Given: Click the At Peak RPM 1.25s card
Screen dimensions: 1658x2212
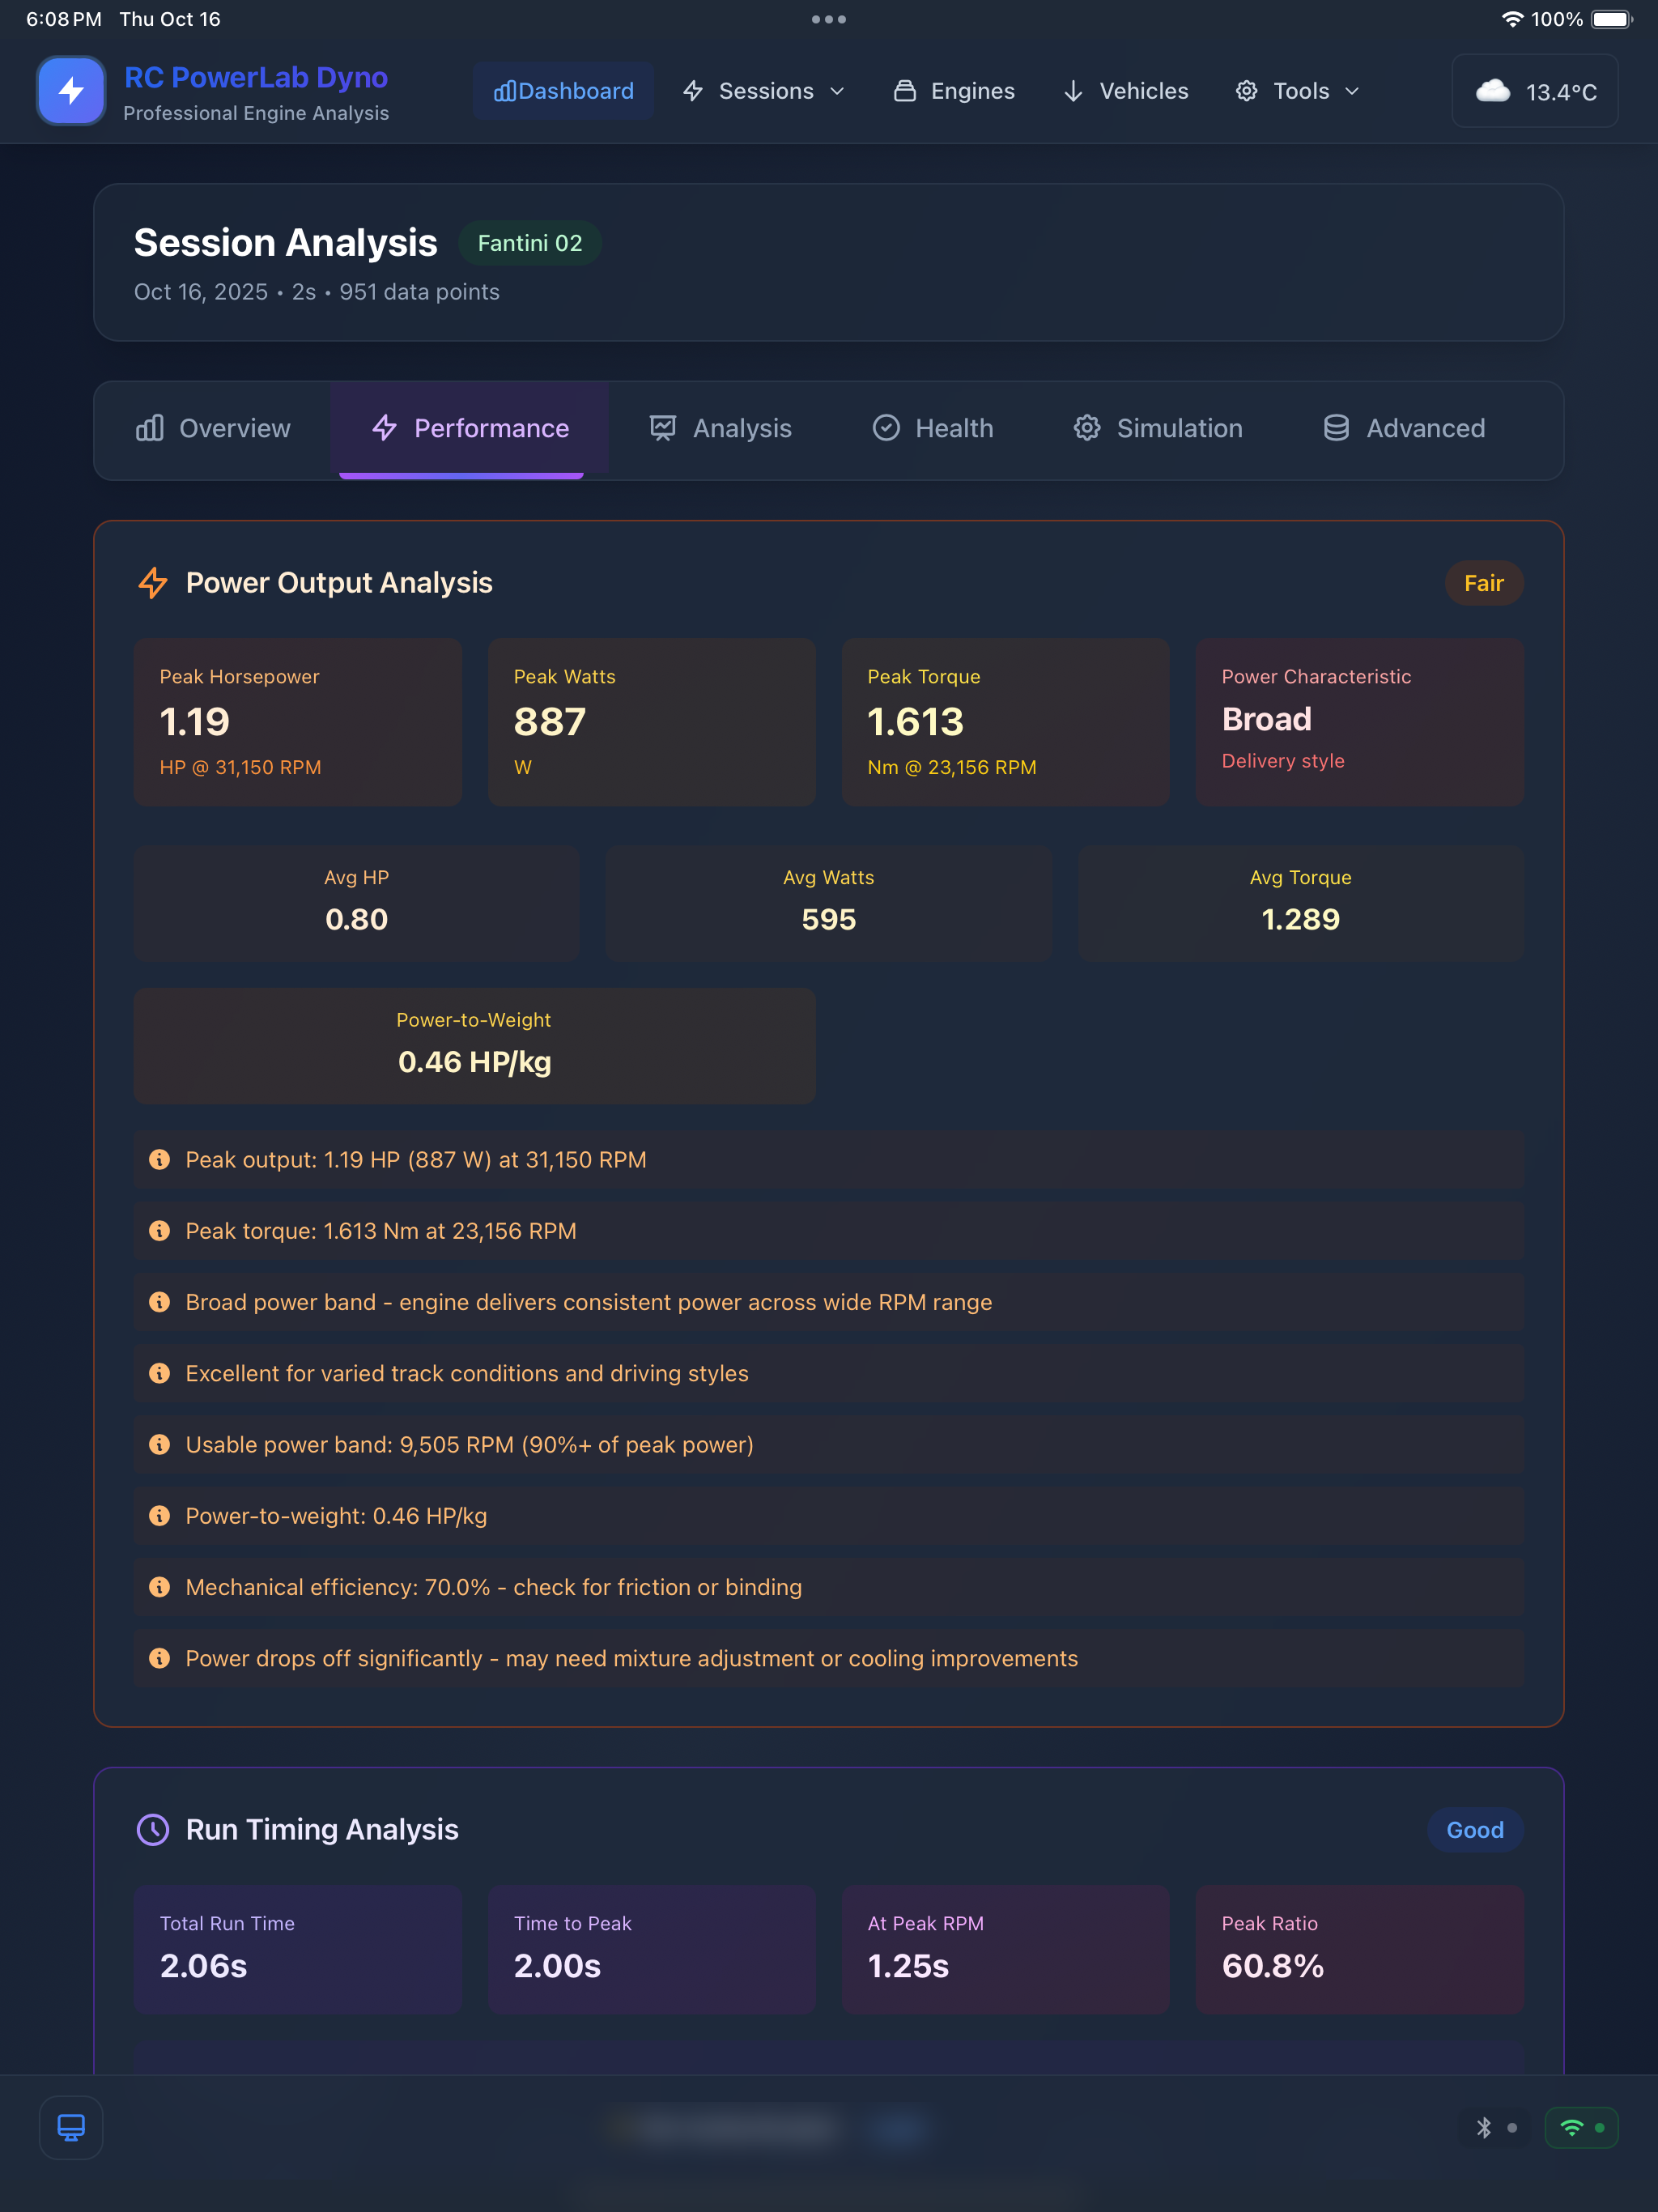Looking at the screenshot, I should pos(1006,1950).
